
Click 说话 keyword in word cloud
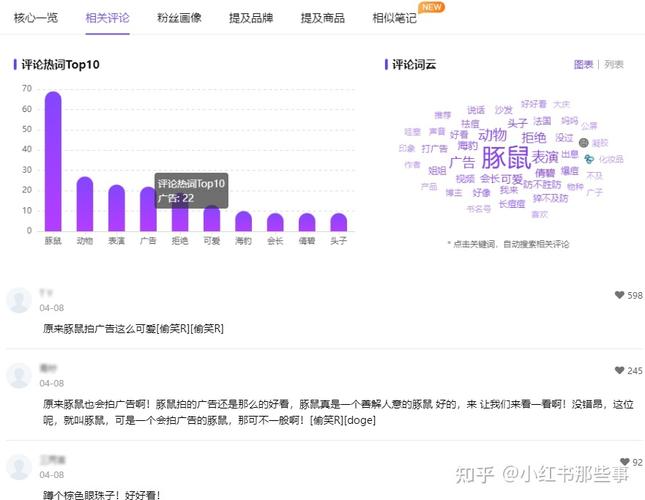pos(476,110)
